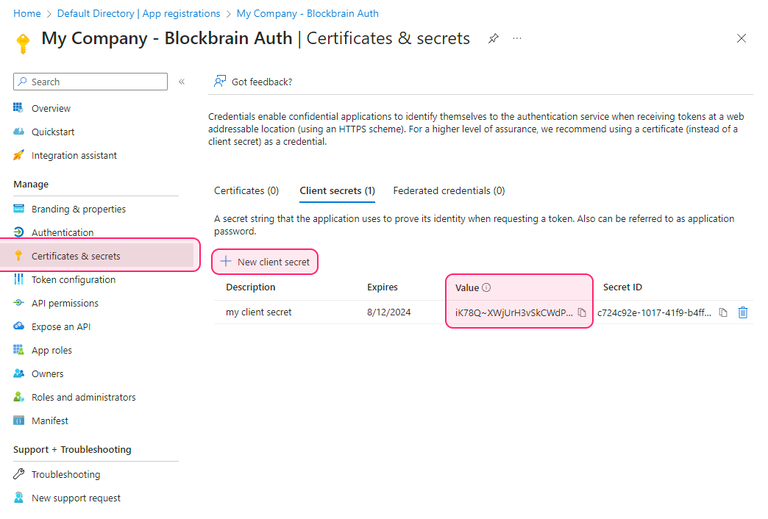This screenshot has height=519, width=768.
Task: Collapse the sidebar with double chevron
Action: 182,82
